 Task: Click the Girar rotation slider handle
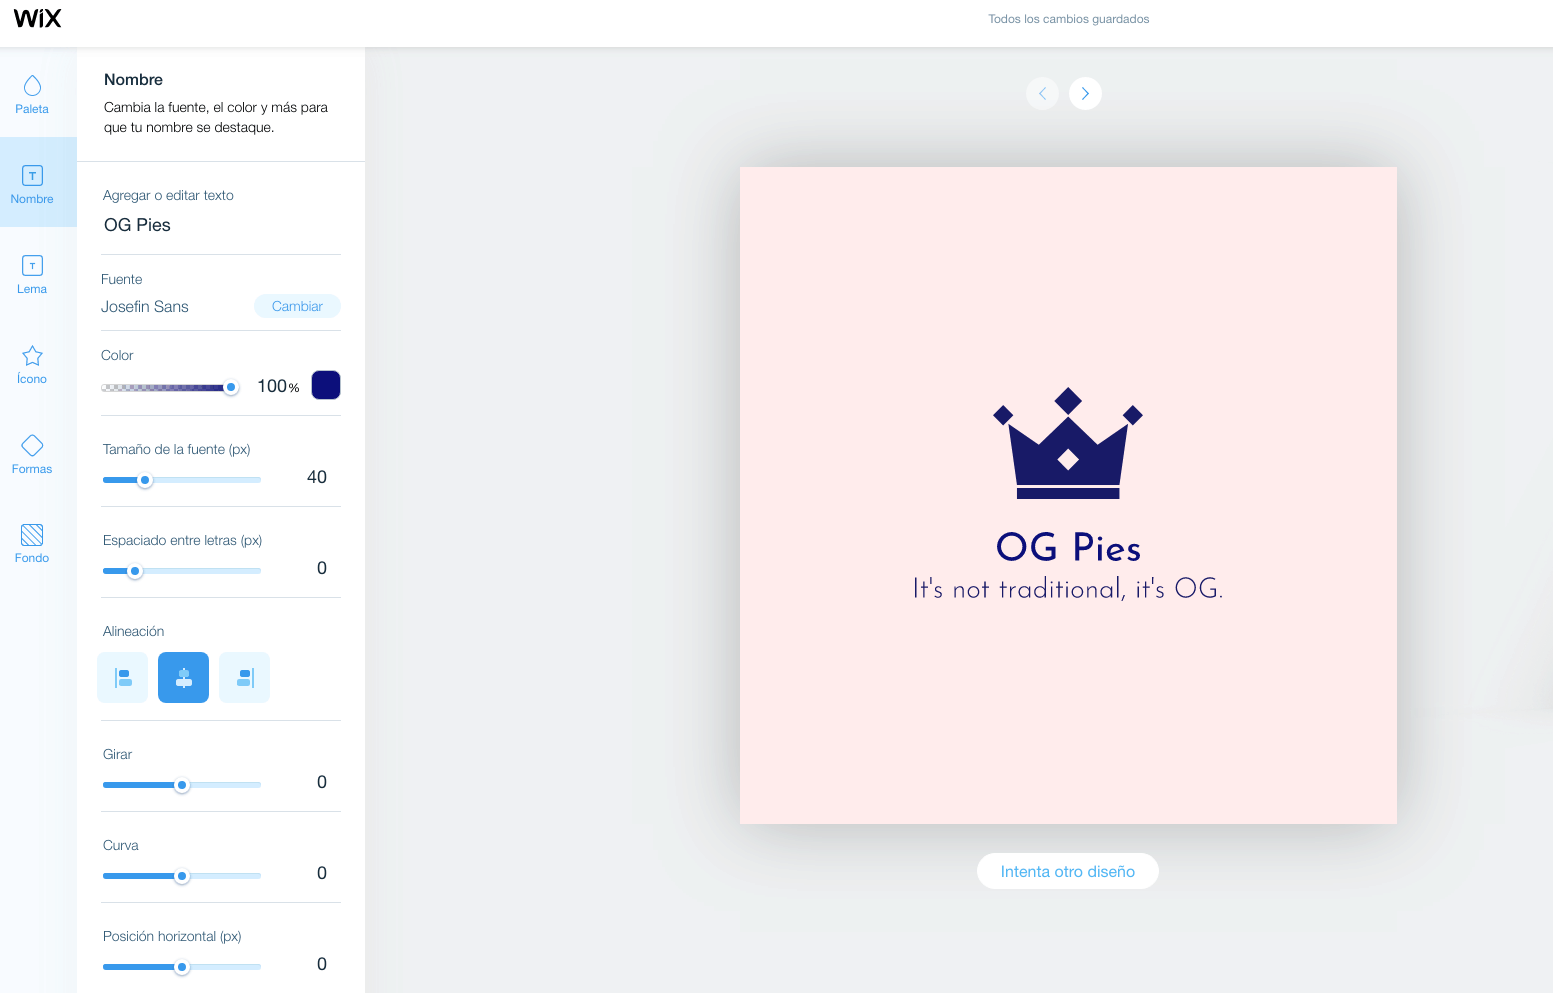(x=182, y=785)
